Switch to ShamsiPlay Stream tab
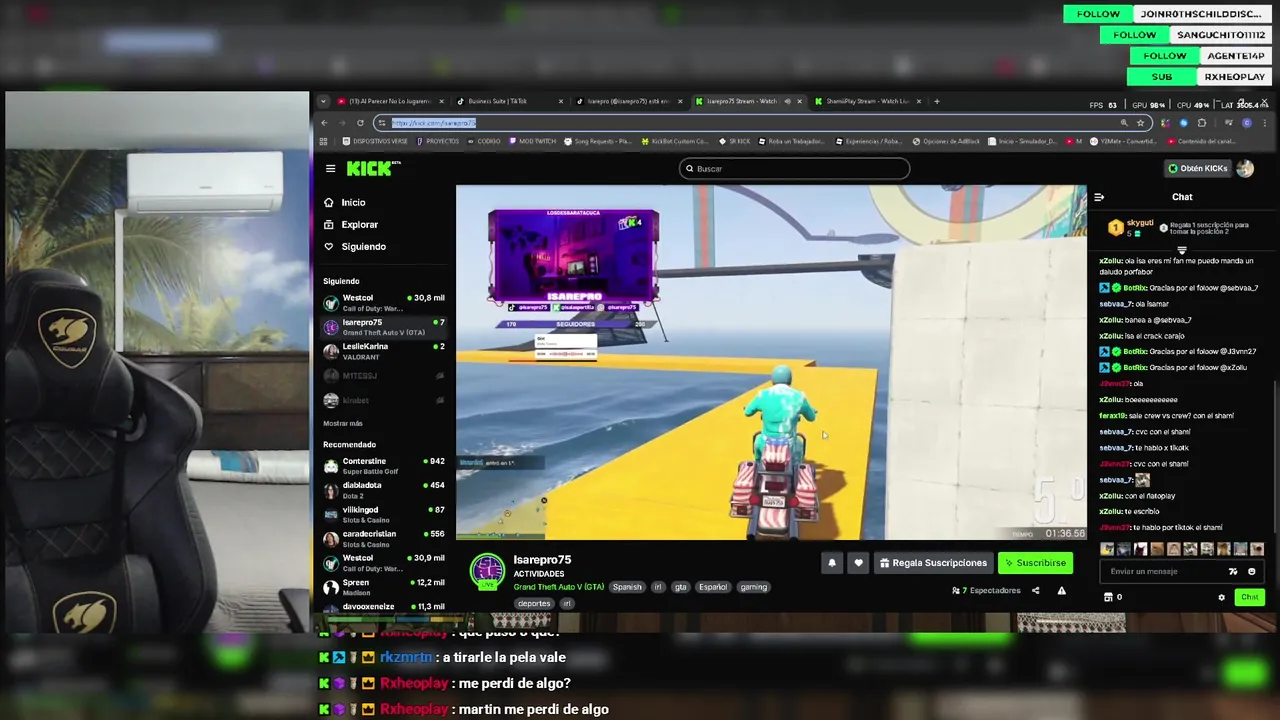 866,101
